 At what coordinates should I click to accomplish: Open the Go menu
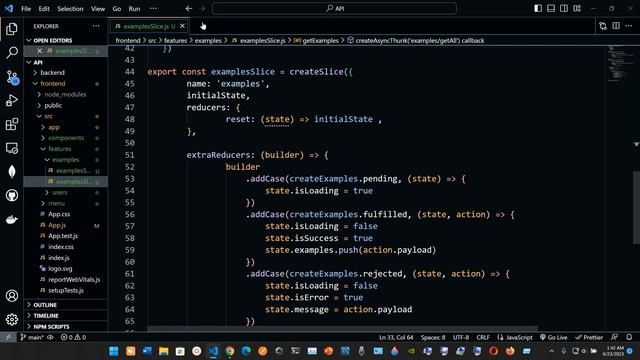pos(117,9)
